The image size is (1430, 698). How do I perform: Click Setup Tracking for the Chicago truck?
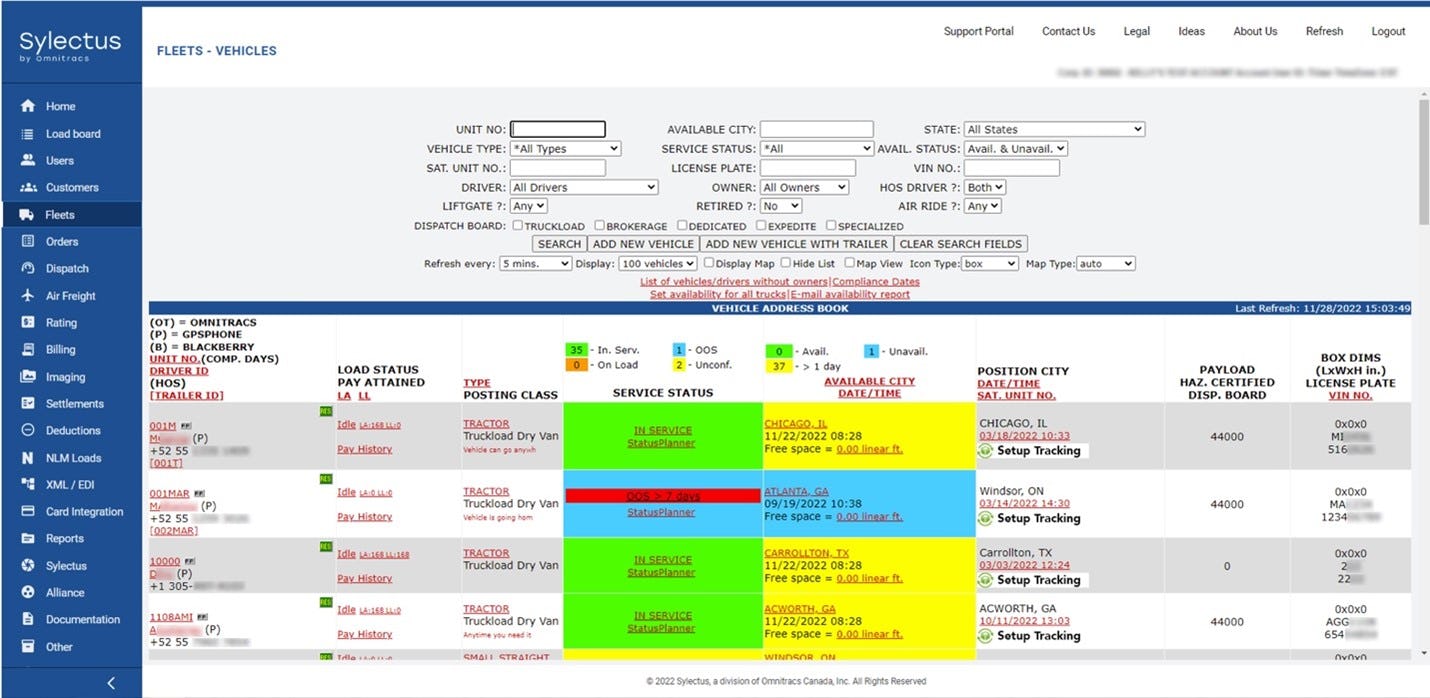tap(1029, 450)
